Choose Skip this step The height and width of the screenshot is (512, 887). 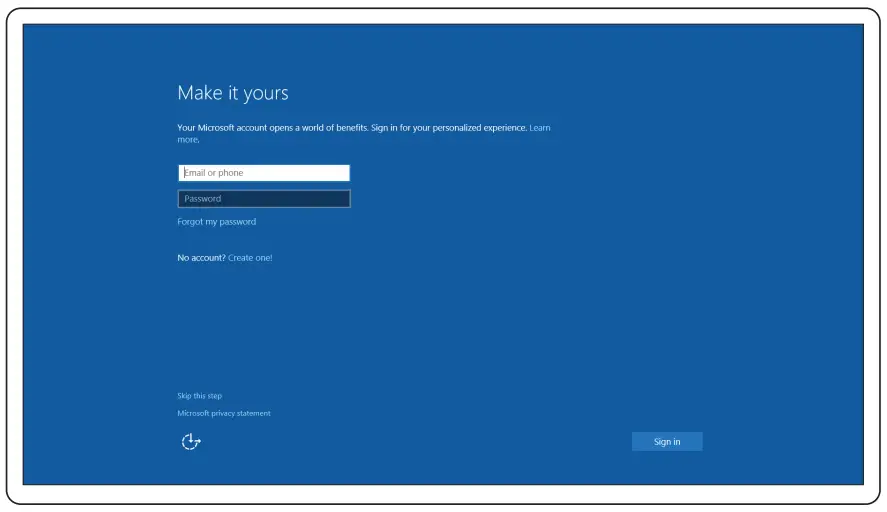pyautogui.click(x=200, y=395)
